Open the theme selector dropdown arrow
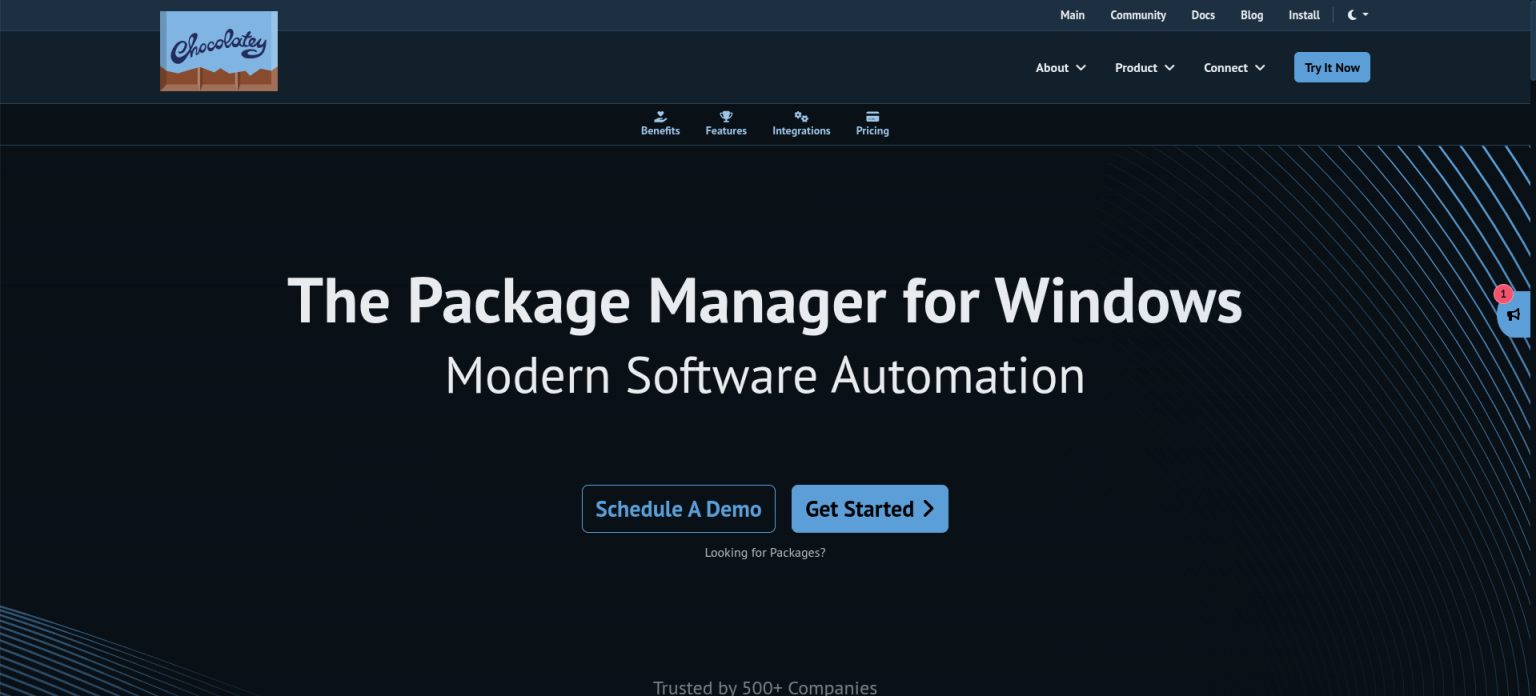 tap(1364, 15)
